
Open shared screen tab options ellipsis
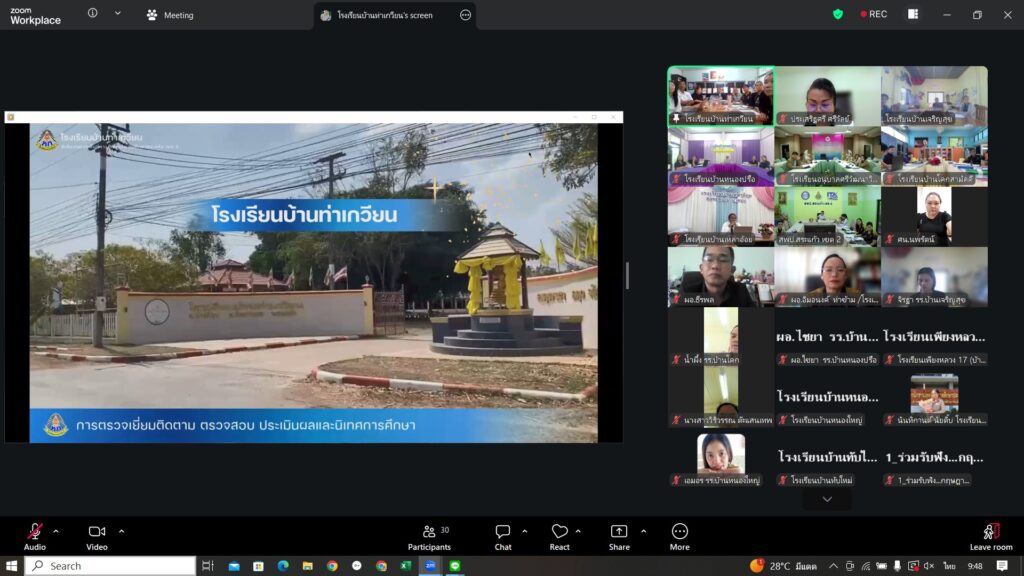[465, 15]
